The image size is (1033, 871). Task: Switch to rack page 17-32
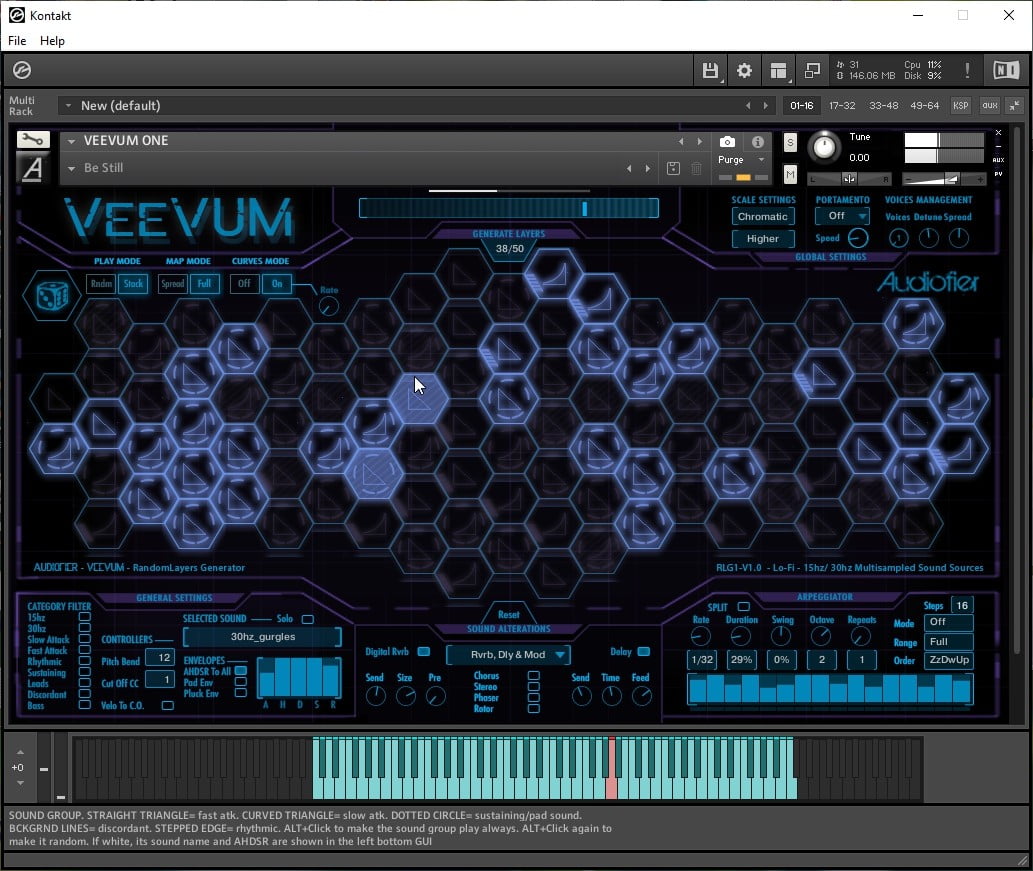(842, 105)
